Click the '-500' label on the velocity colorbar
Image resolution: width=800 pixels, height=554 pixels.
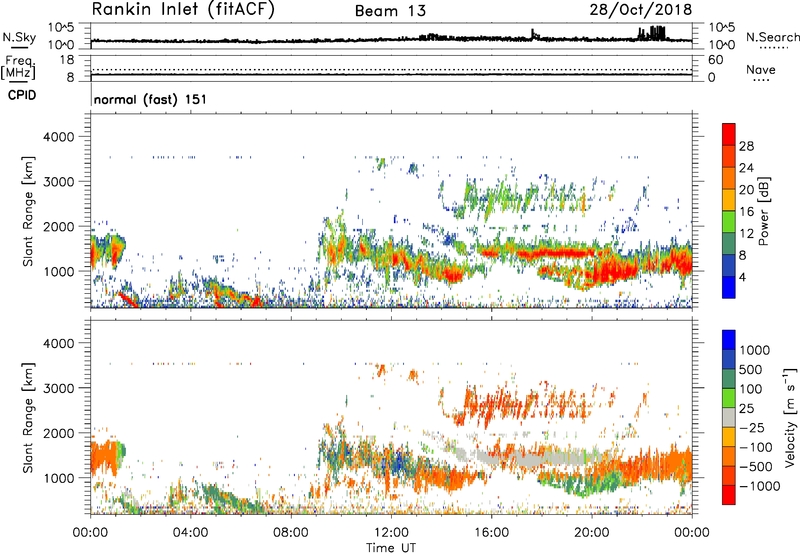756,466
